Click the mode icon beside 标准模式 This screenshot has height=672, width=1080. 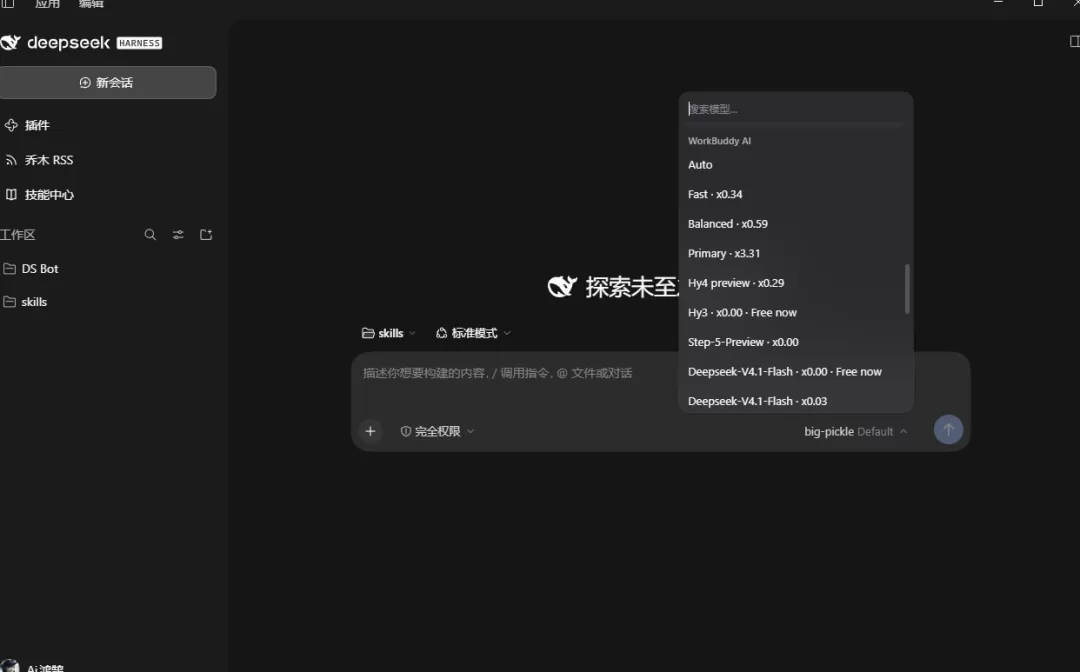coord(442,333)
